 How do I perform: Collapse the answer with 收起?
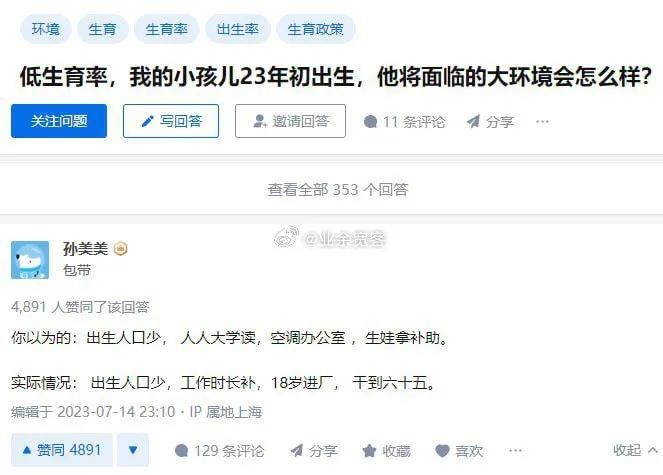tap(635, 450)
